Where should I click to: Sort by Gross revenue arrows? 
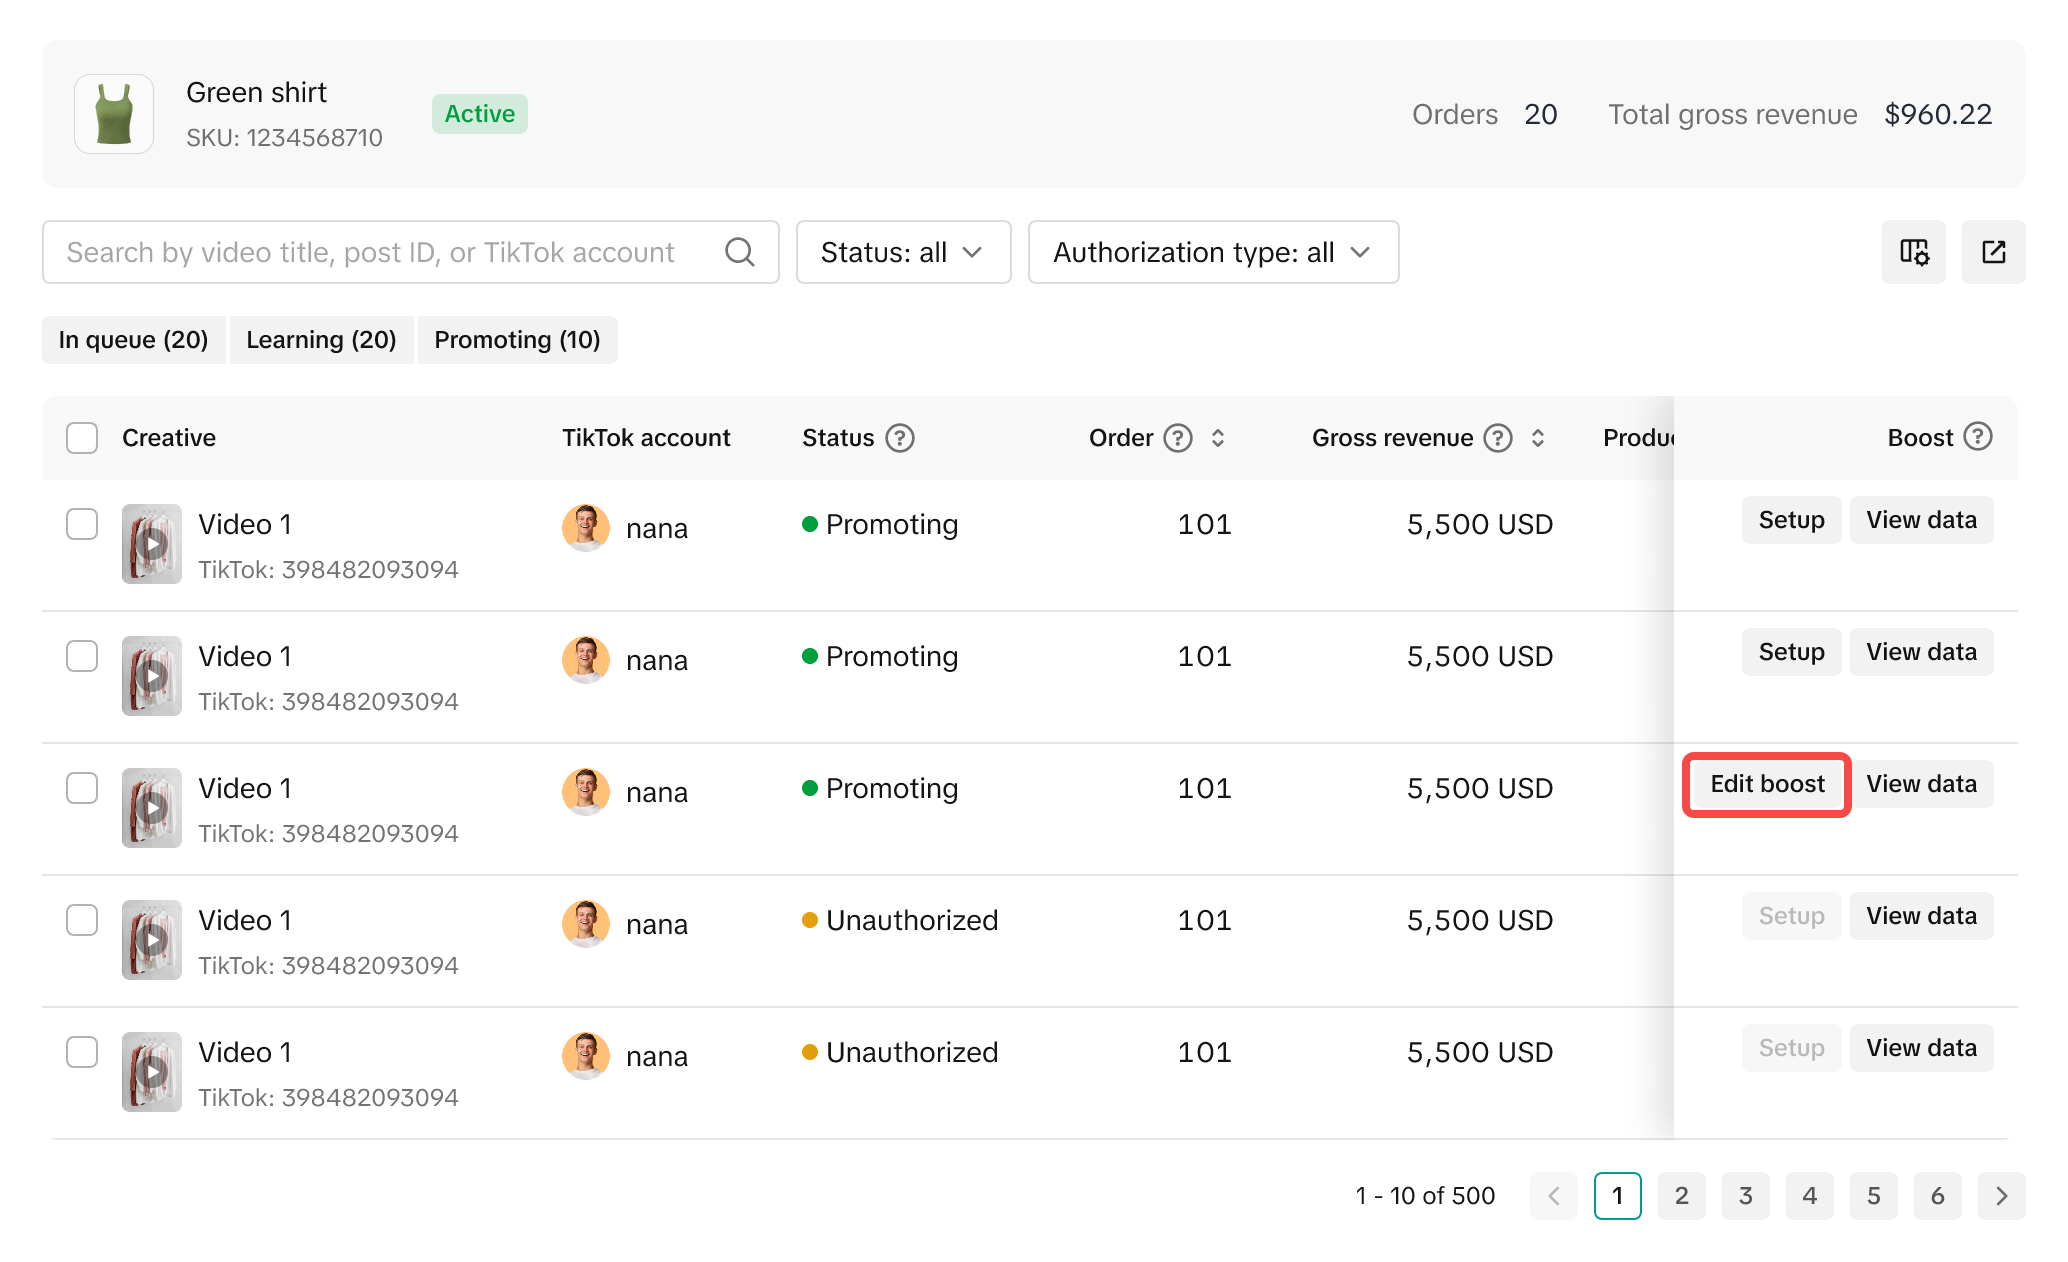1538,438
